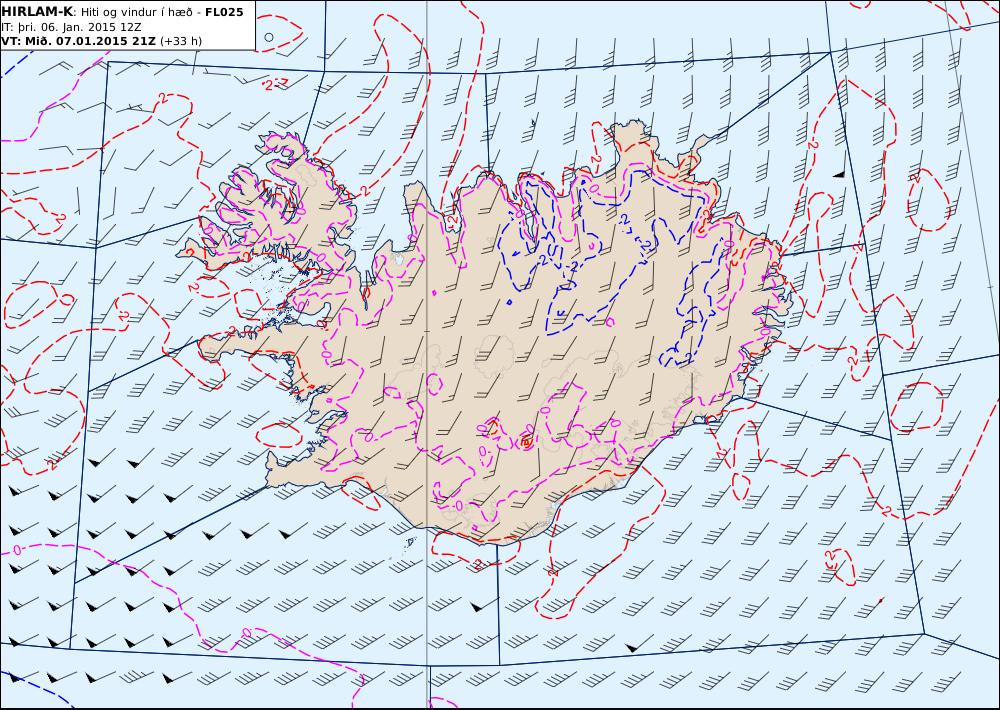Click the HIRLAM-K model name in the title box

[37, 12]
